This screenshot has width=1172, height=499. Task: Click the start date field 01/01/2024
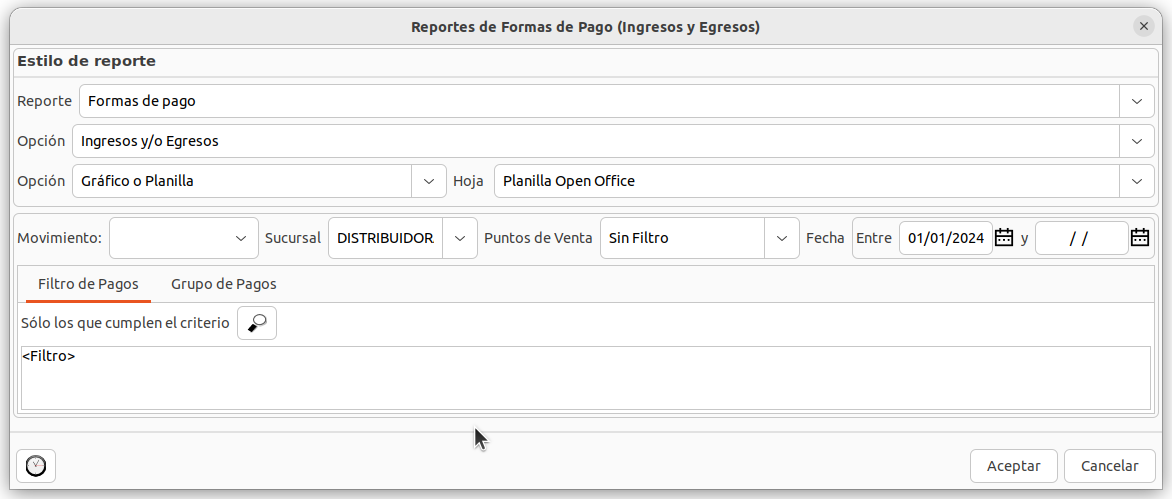point(945,238)
